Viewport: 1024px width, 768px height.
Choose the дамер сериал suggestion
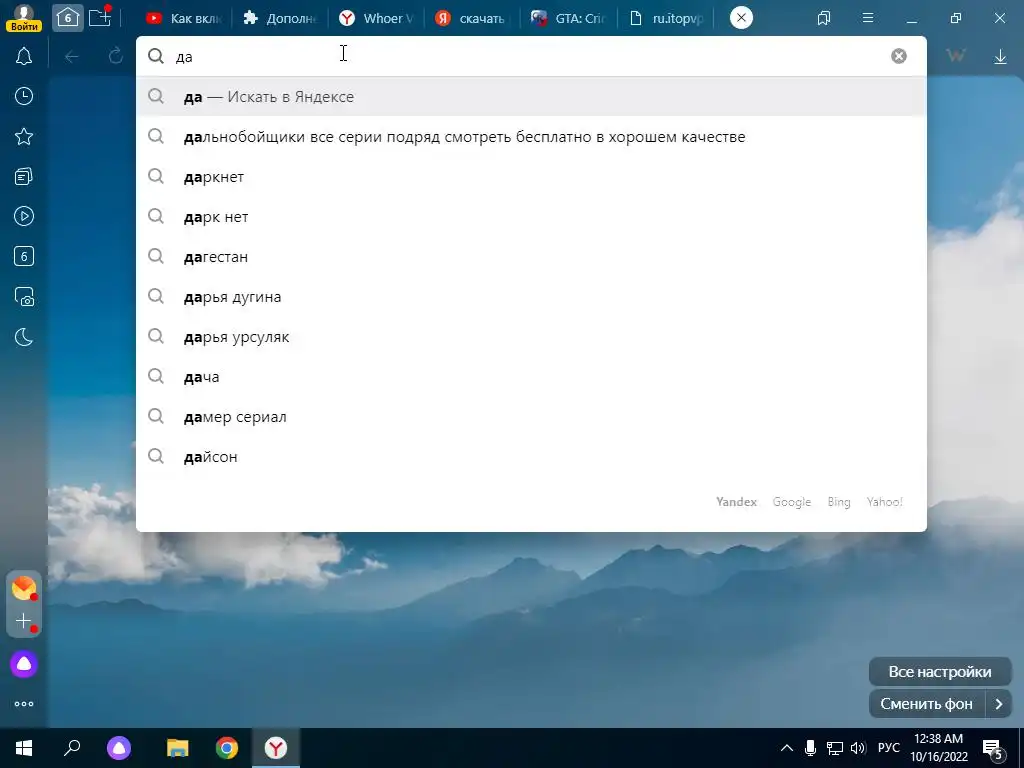(531, 417)
